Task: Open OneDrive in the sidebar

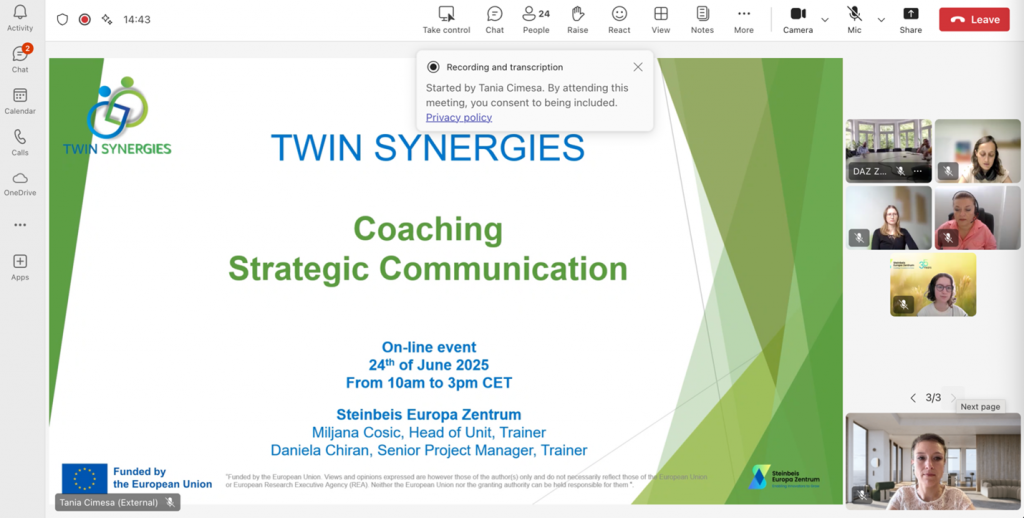Action: 20,184
